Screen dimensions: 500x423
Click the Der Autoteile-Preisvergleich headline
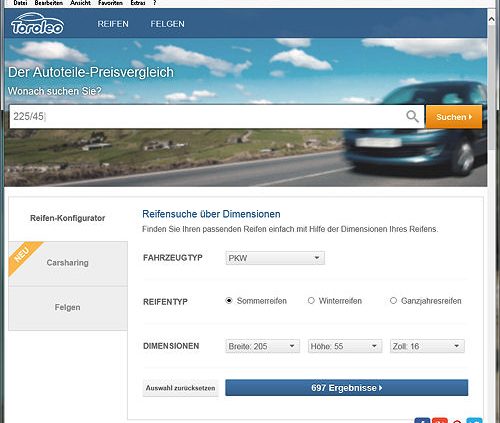point(91,72)
